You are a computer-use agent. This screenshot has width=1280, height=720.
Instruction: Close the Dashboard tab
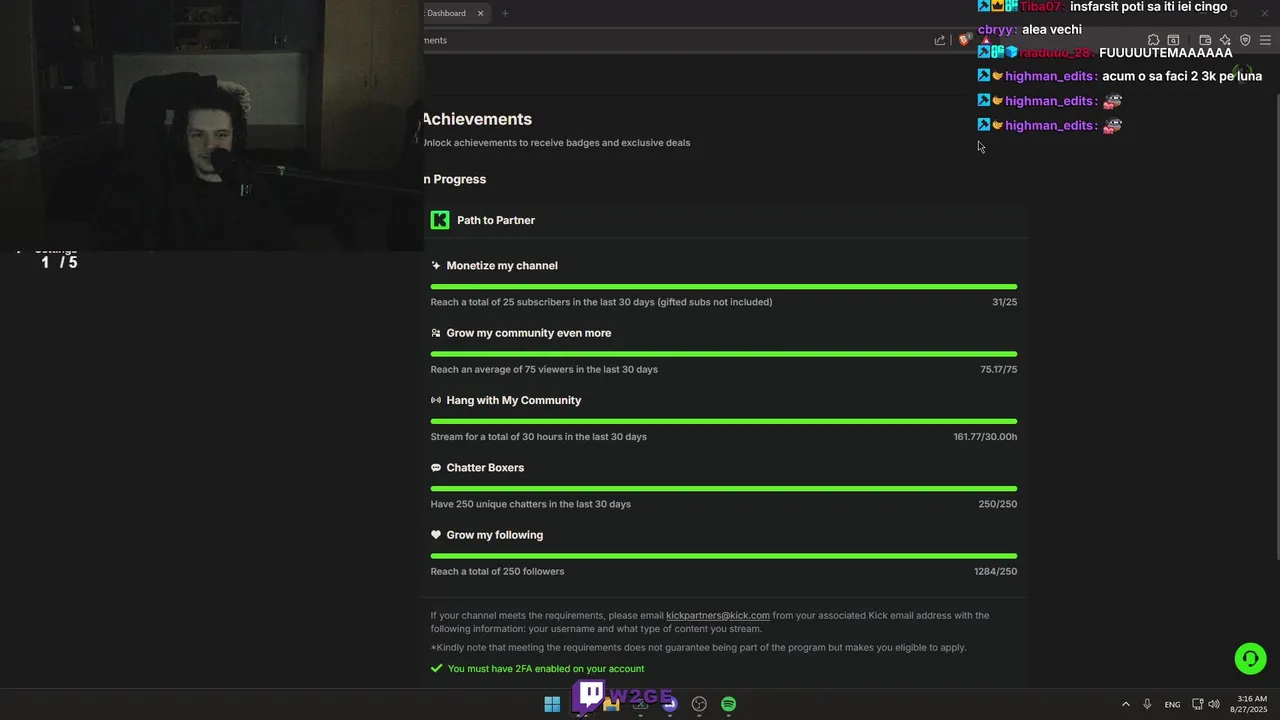pyautogui.click(x=480, y=13)
